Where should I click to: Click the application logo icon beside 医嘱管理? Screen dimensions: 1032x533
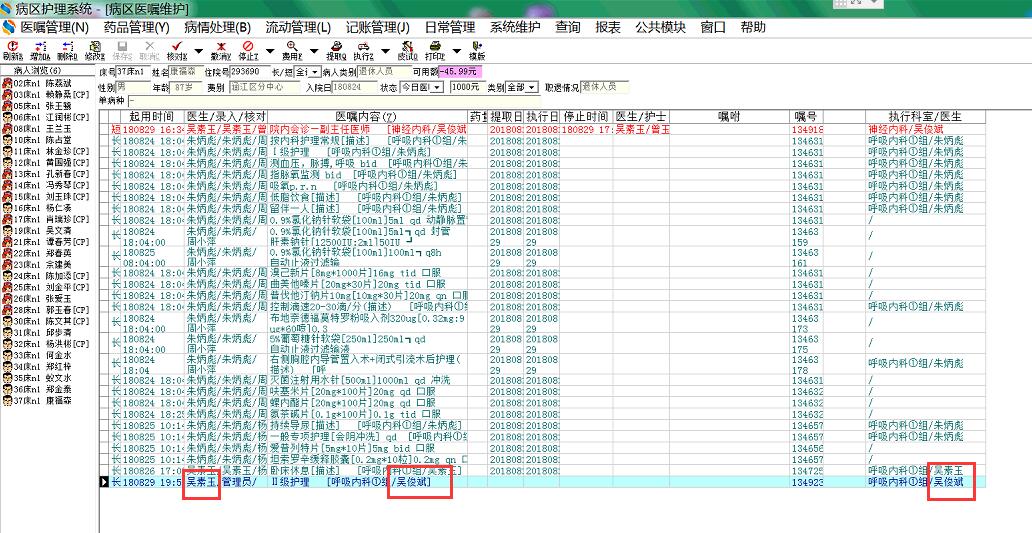pos(9,27)
